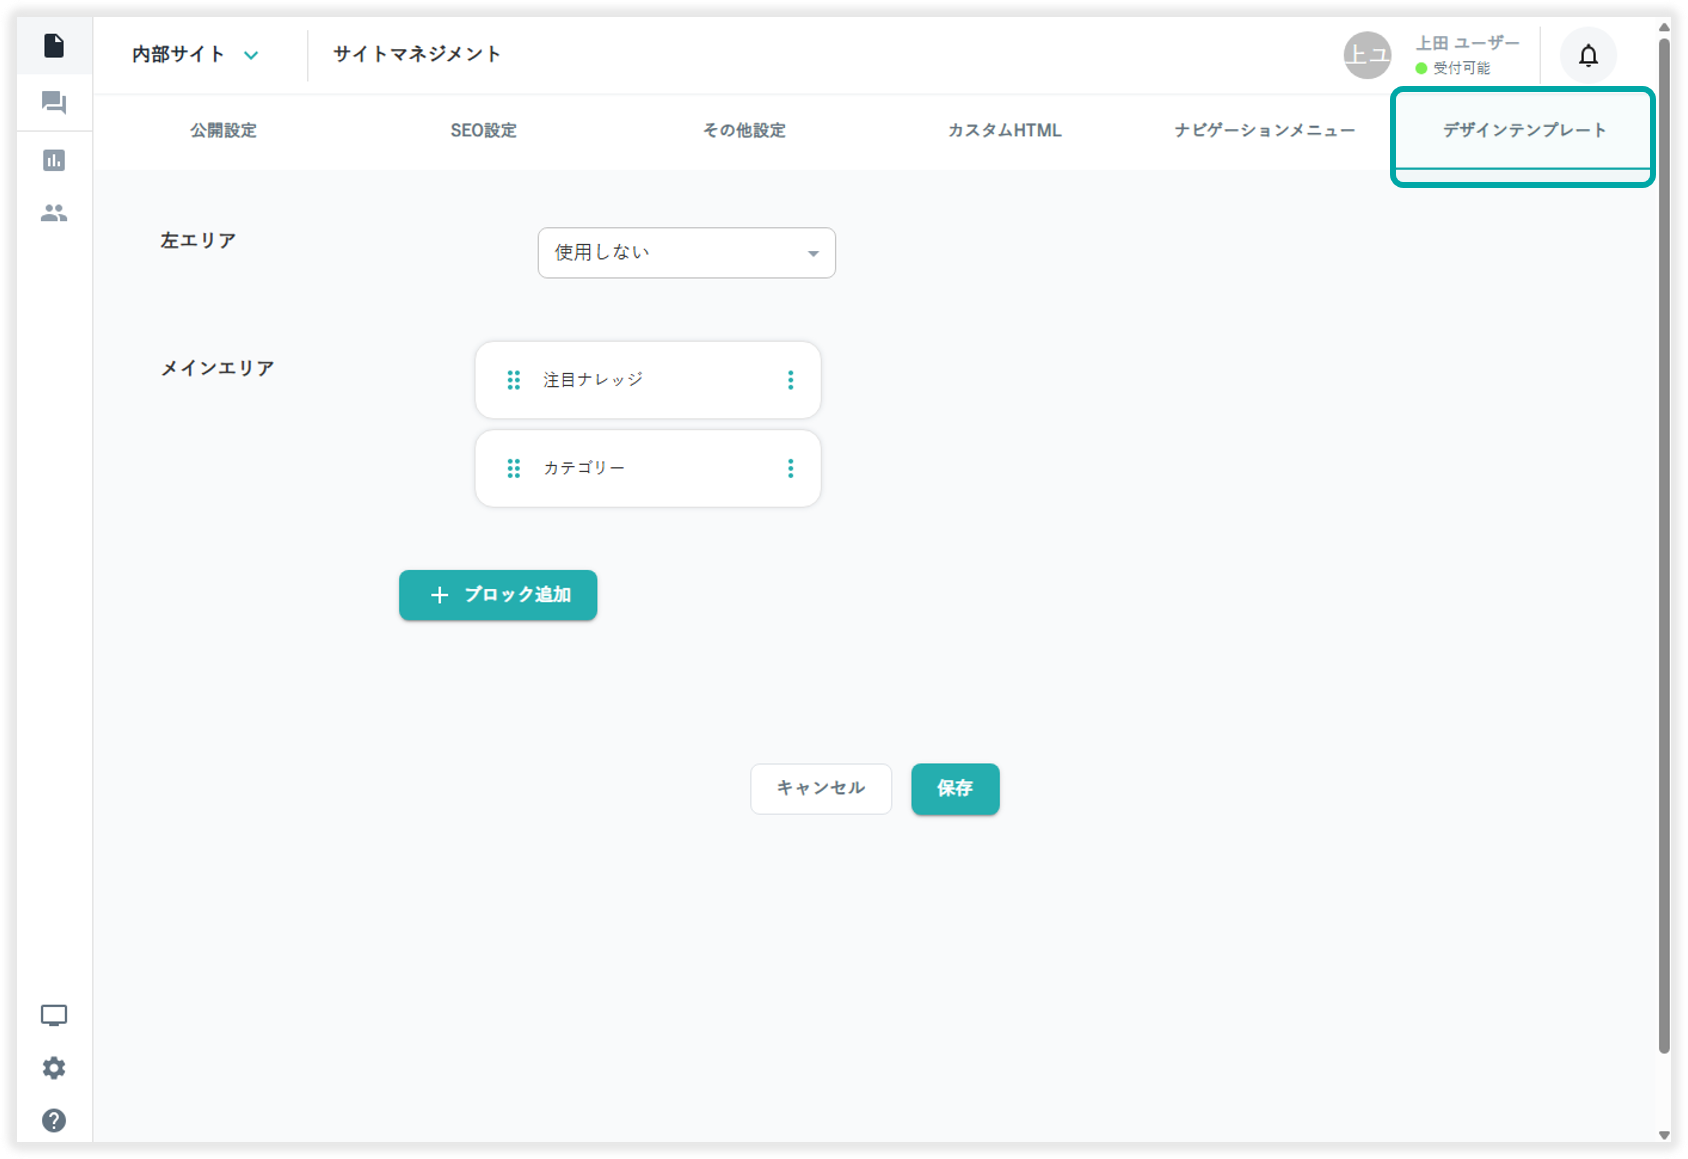This screenshot has width=1688, height=1159.
Task: Open more options for カテゴリー block
Action: coord(790,468)
